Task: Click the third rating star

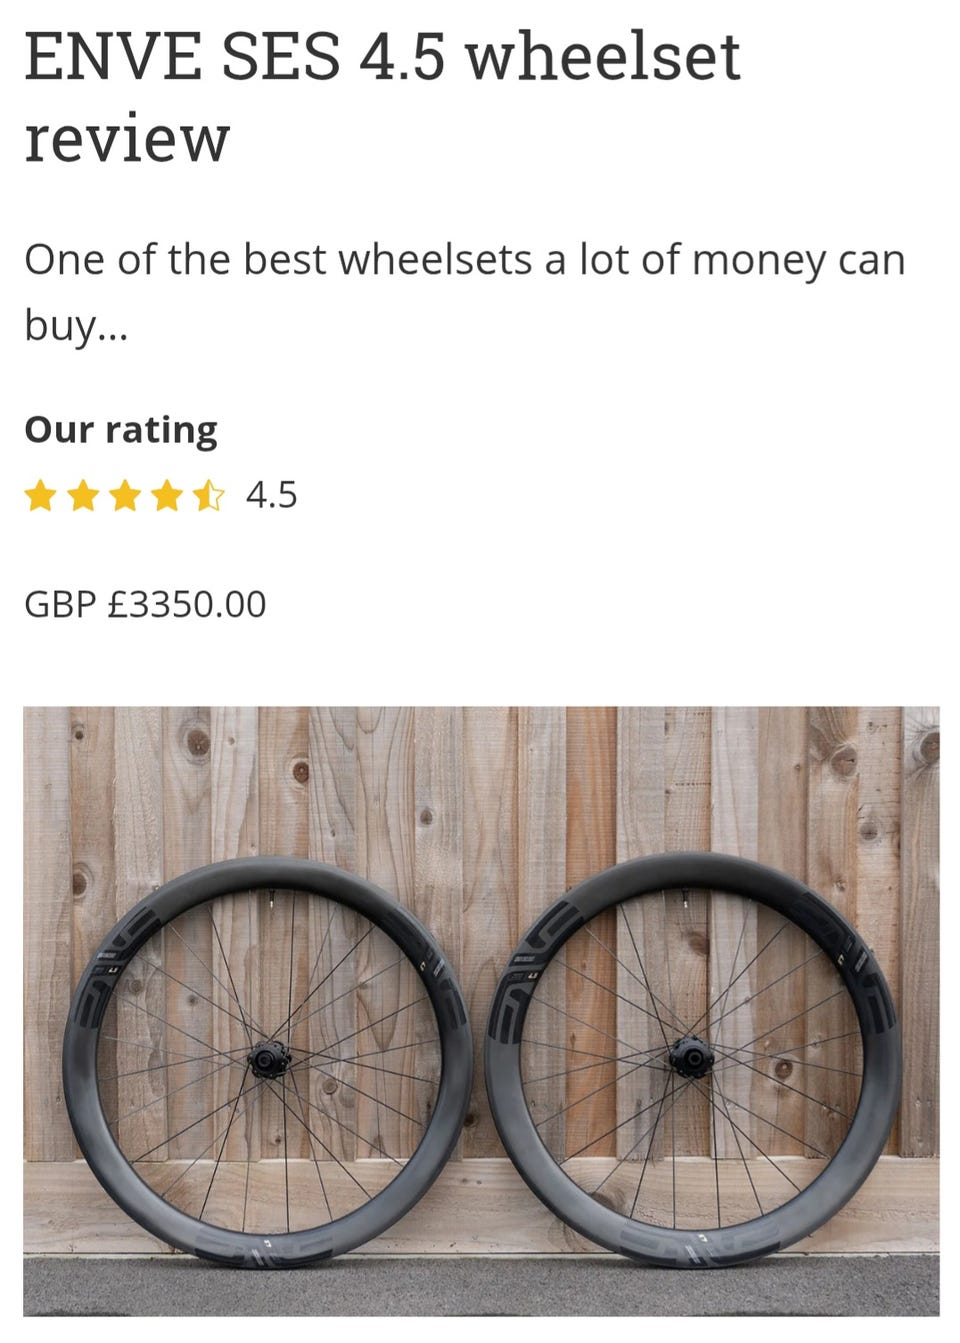Action: coord(124,496)
